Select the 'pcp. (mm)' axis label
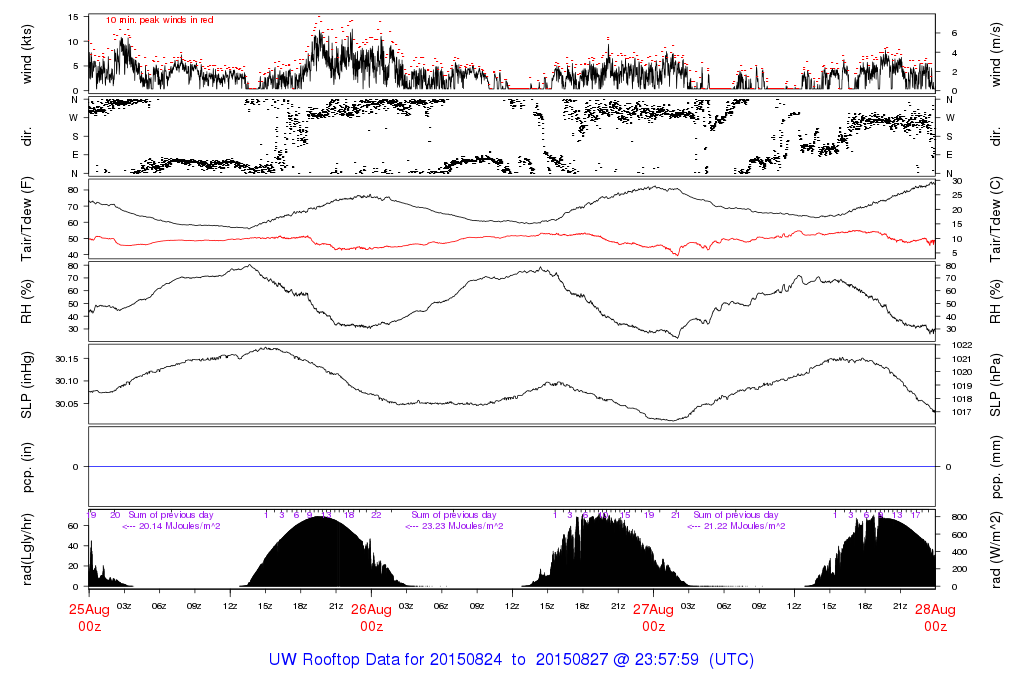 [995, 466]
